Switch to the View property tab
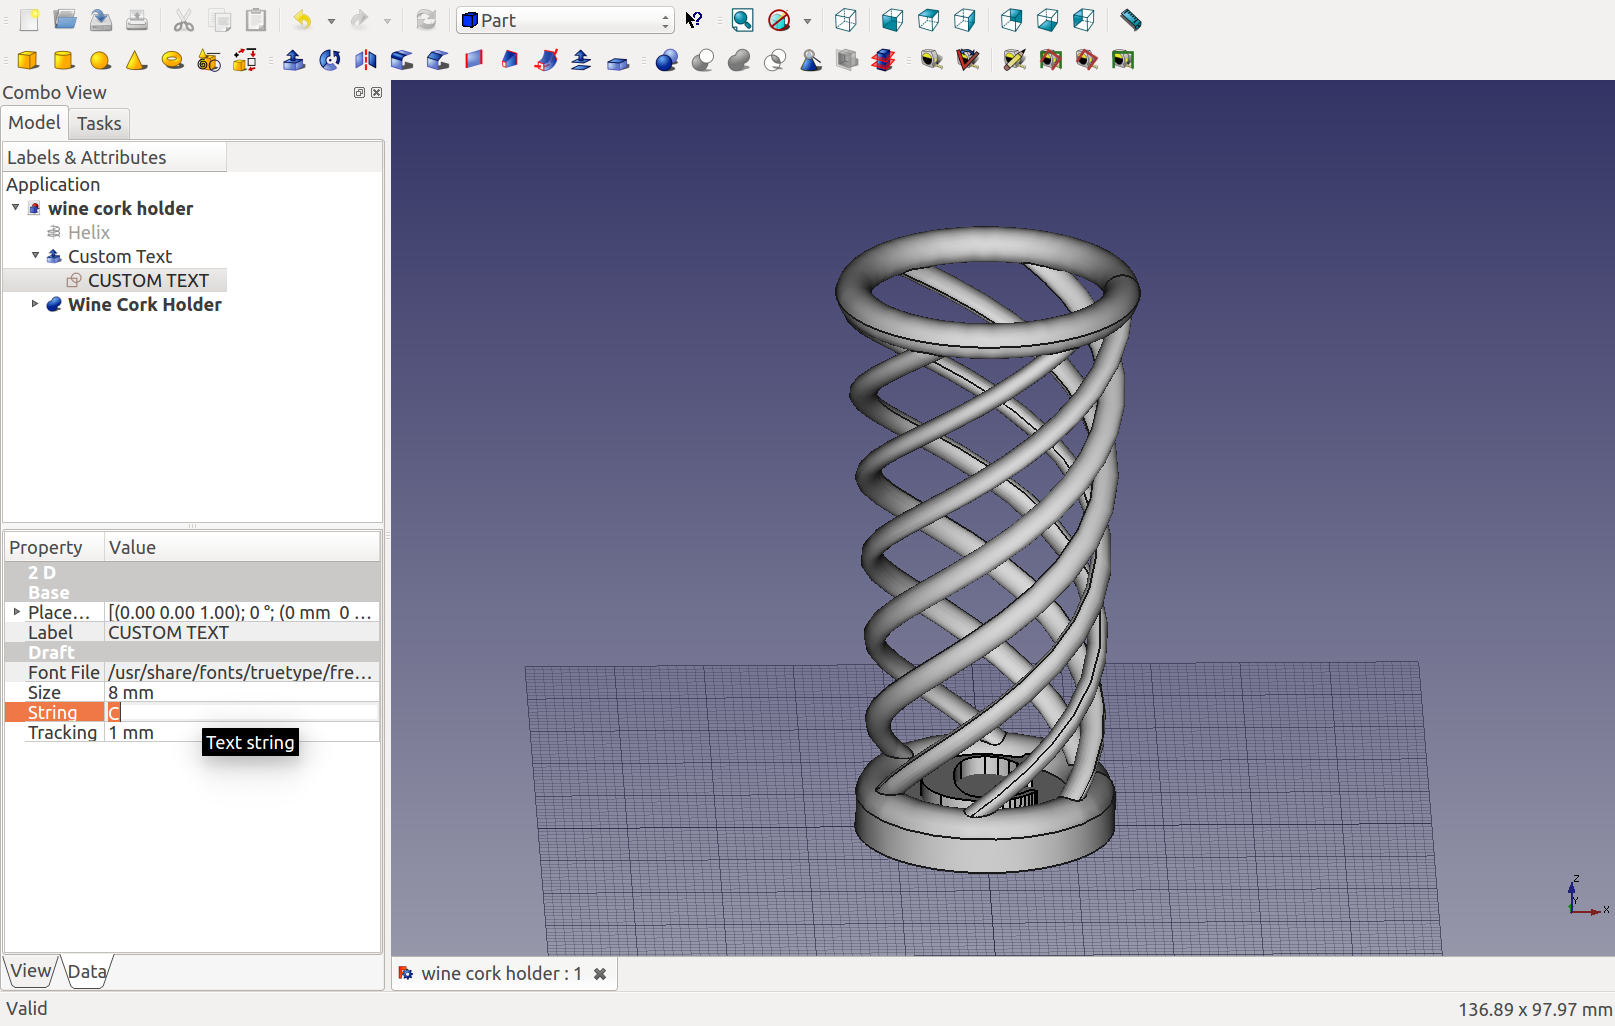This screenshot has height=1026, width=1615. coord(30,971)
